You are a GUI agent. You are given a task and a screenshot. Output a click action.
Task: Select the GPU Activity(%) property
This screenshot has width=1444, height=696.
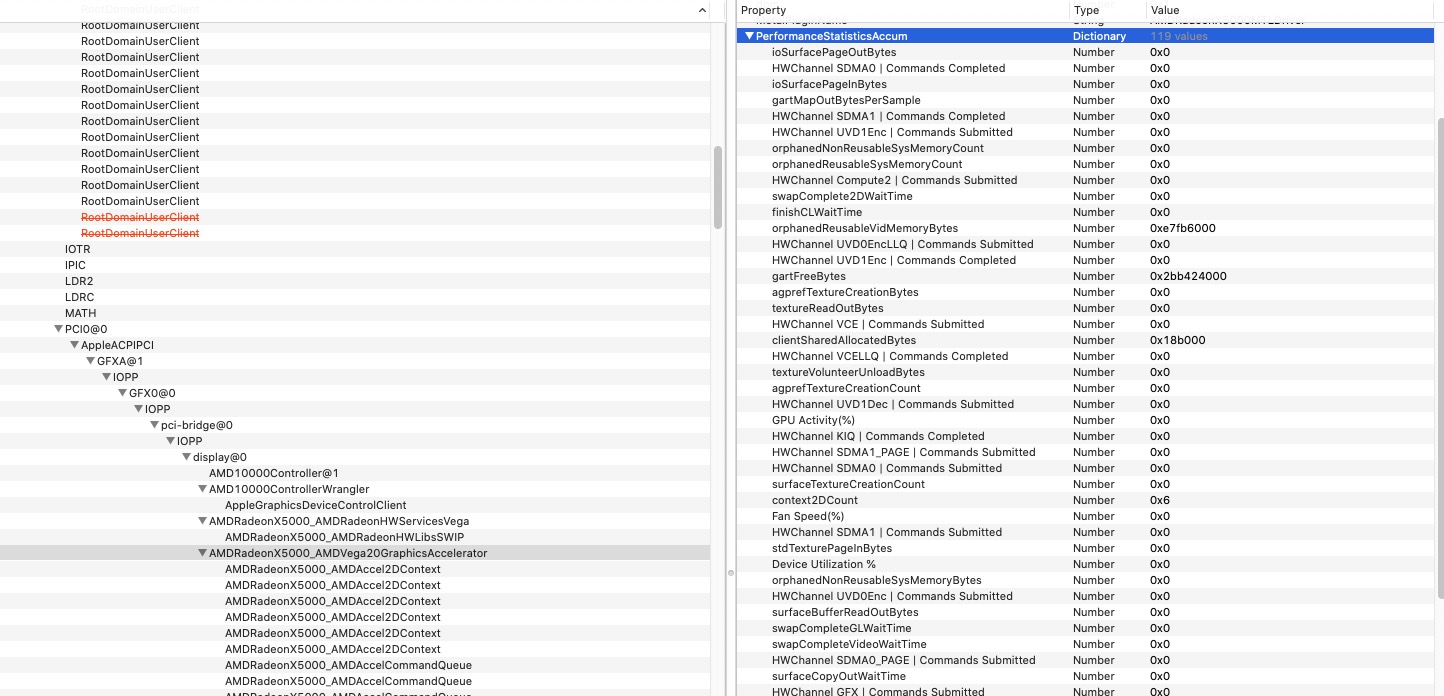pyautogui.click(x=813, y=420)
